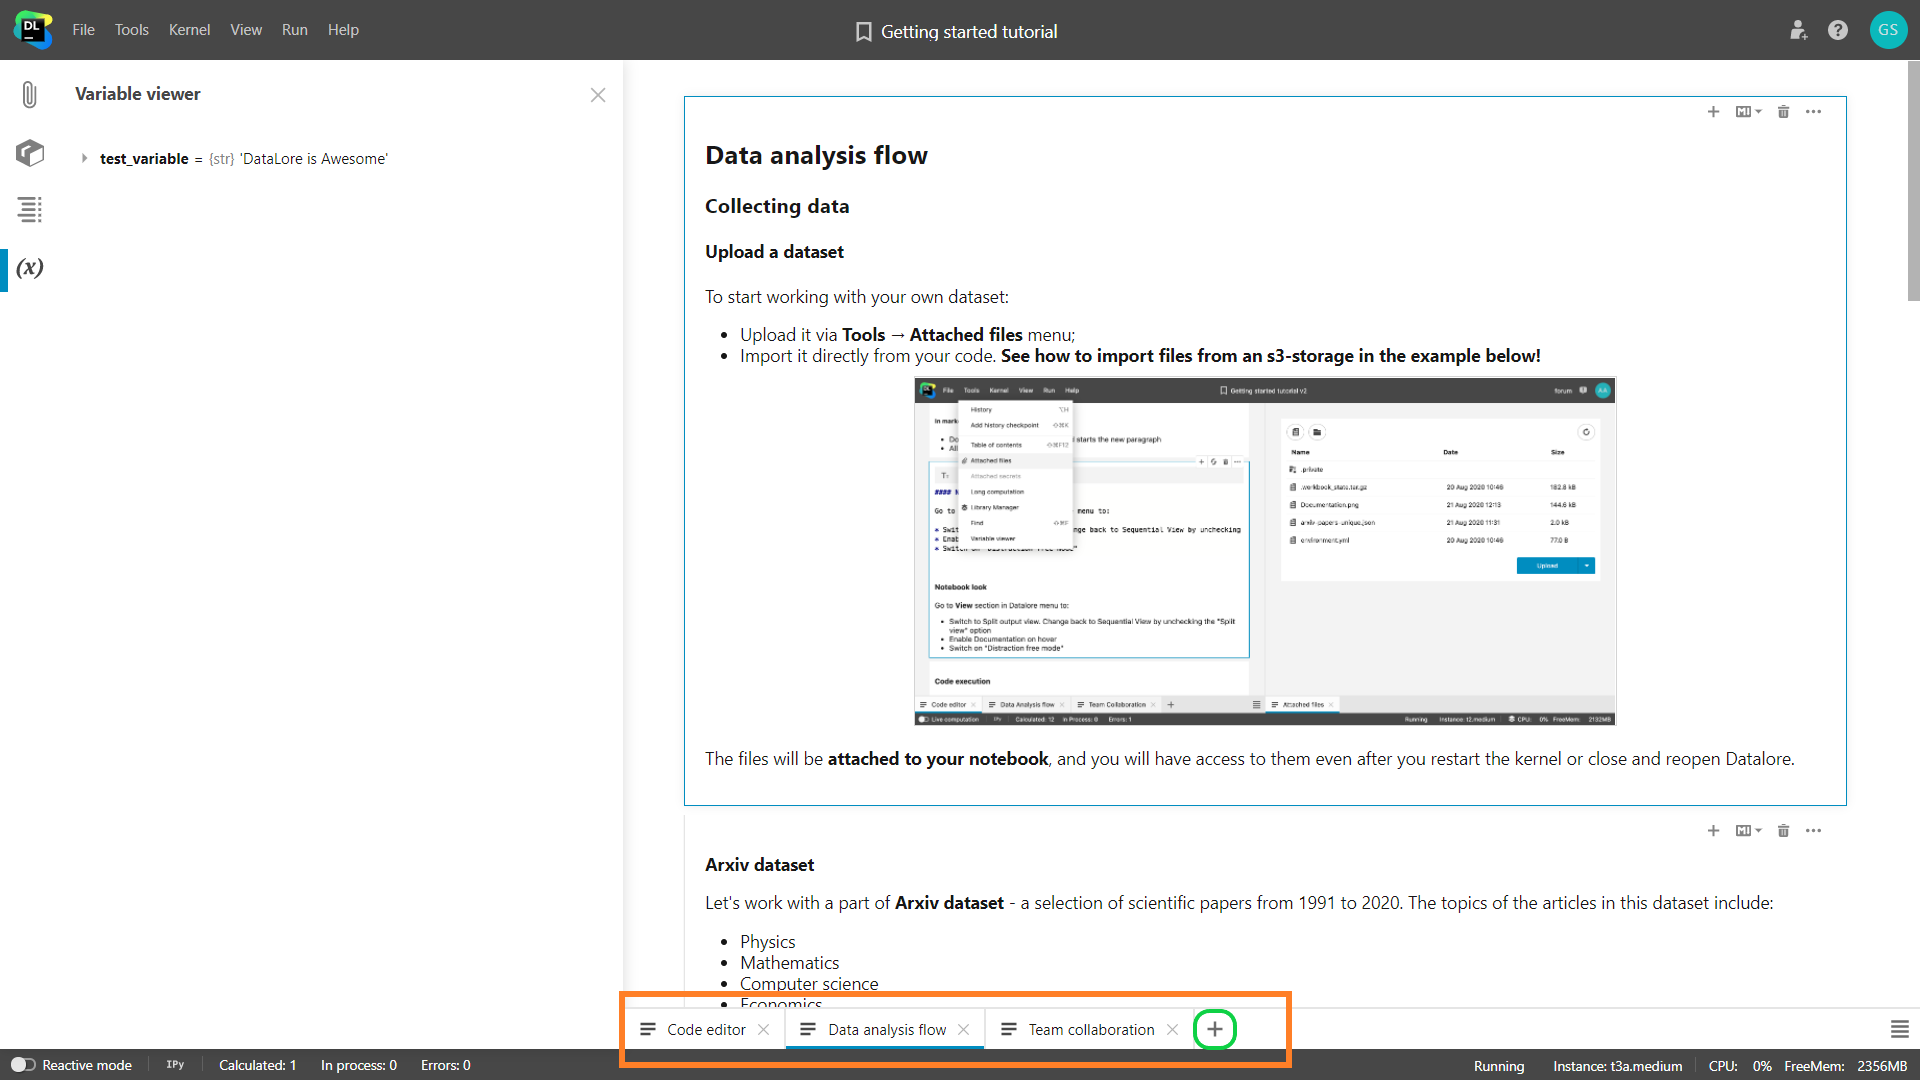Open the help question mark icon
Screen dimensions: 1920x1080
pos(1838,30)
